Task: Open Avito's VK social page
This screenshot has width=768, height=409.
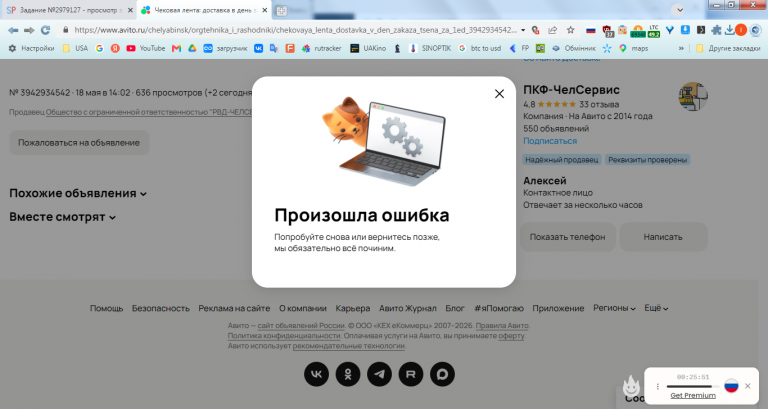Action: [x=316, y=374]
